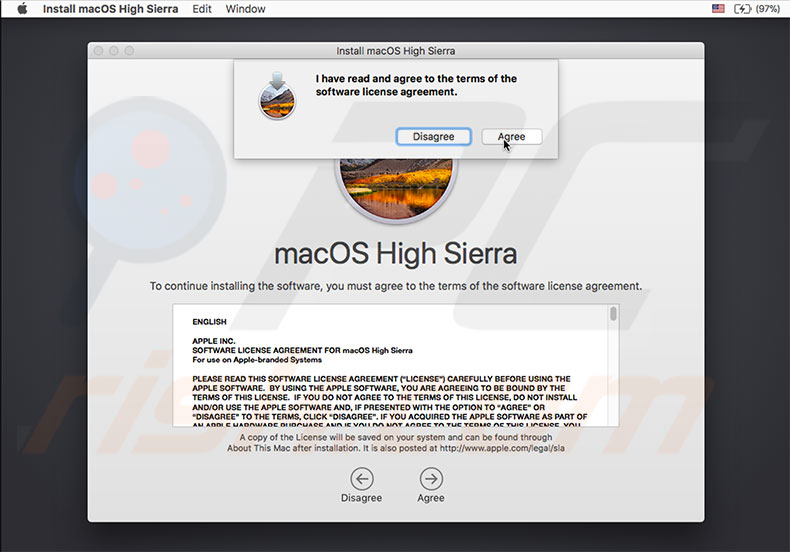Click the battery status icon
Viewport: 790px width, 552px height.
(x=742, y=9)
